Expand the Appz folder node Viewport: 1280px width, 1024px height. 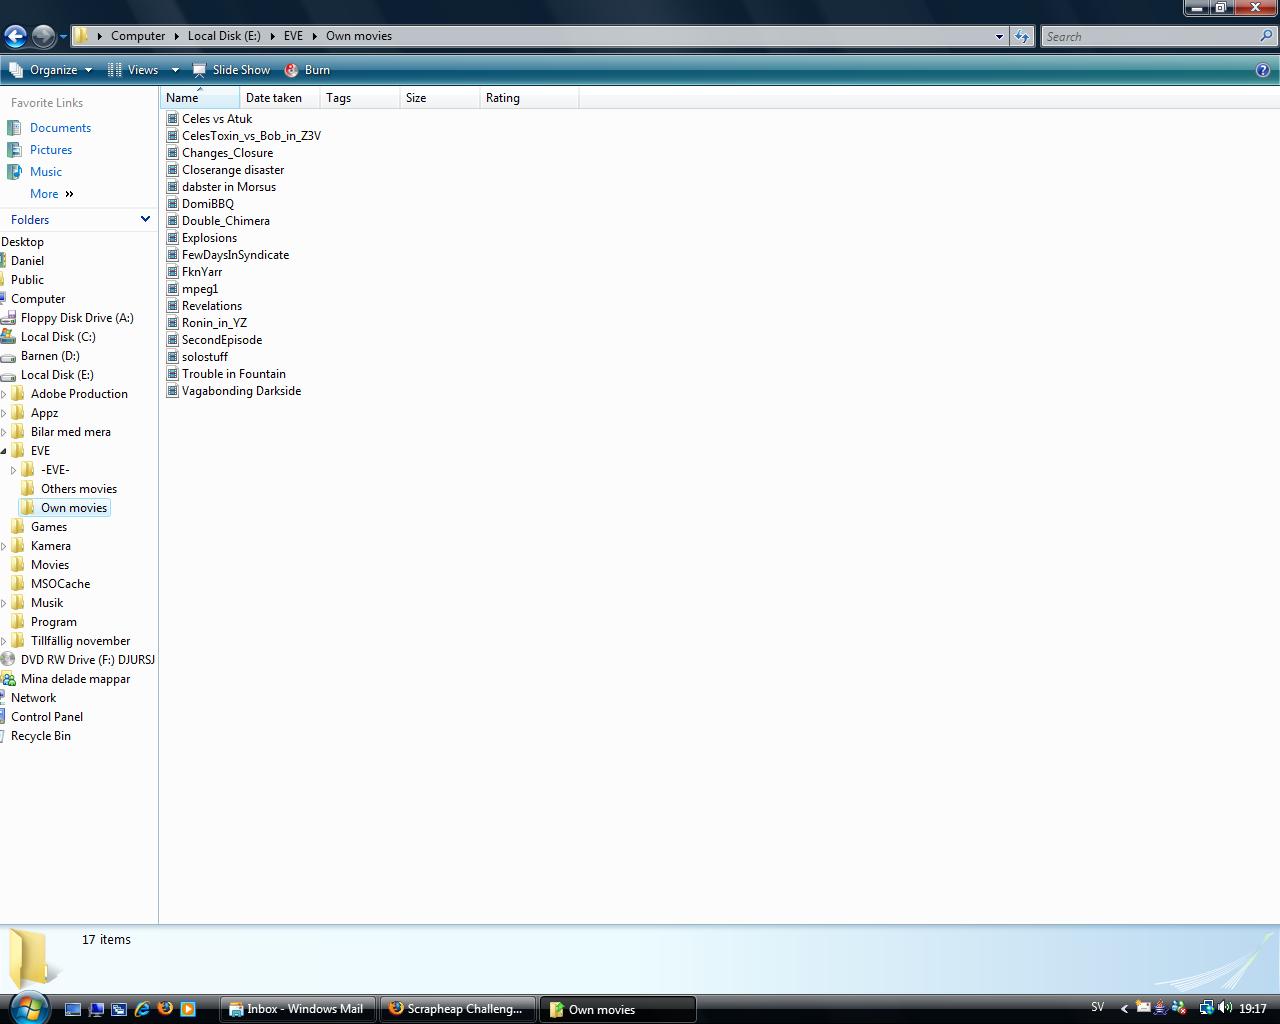tap(4, 413)
